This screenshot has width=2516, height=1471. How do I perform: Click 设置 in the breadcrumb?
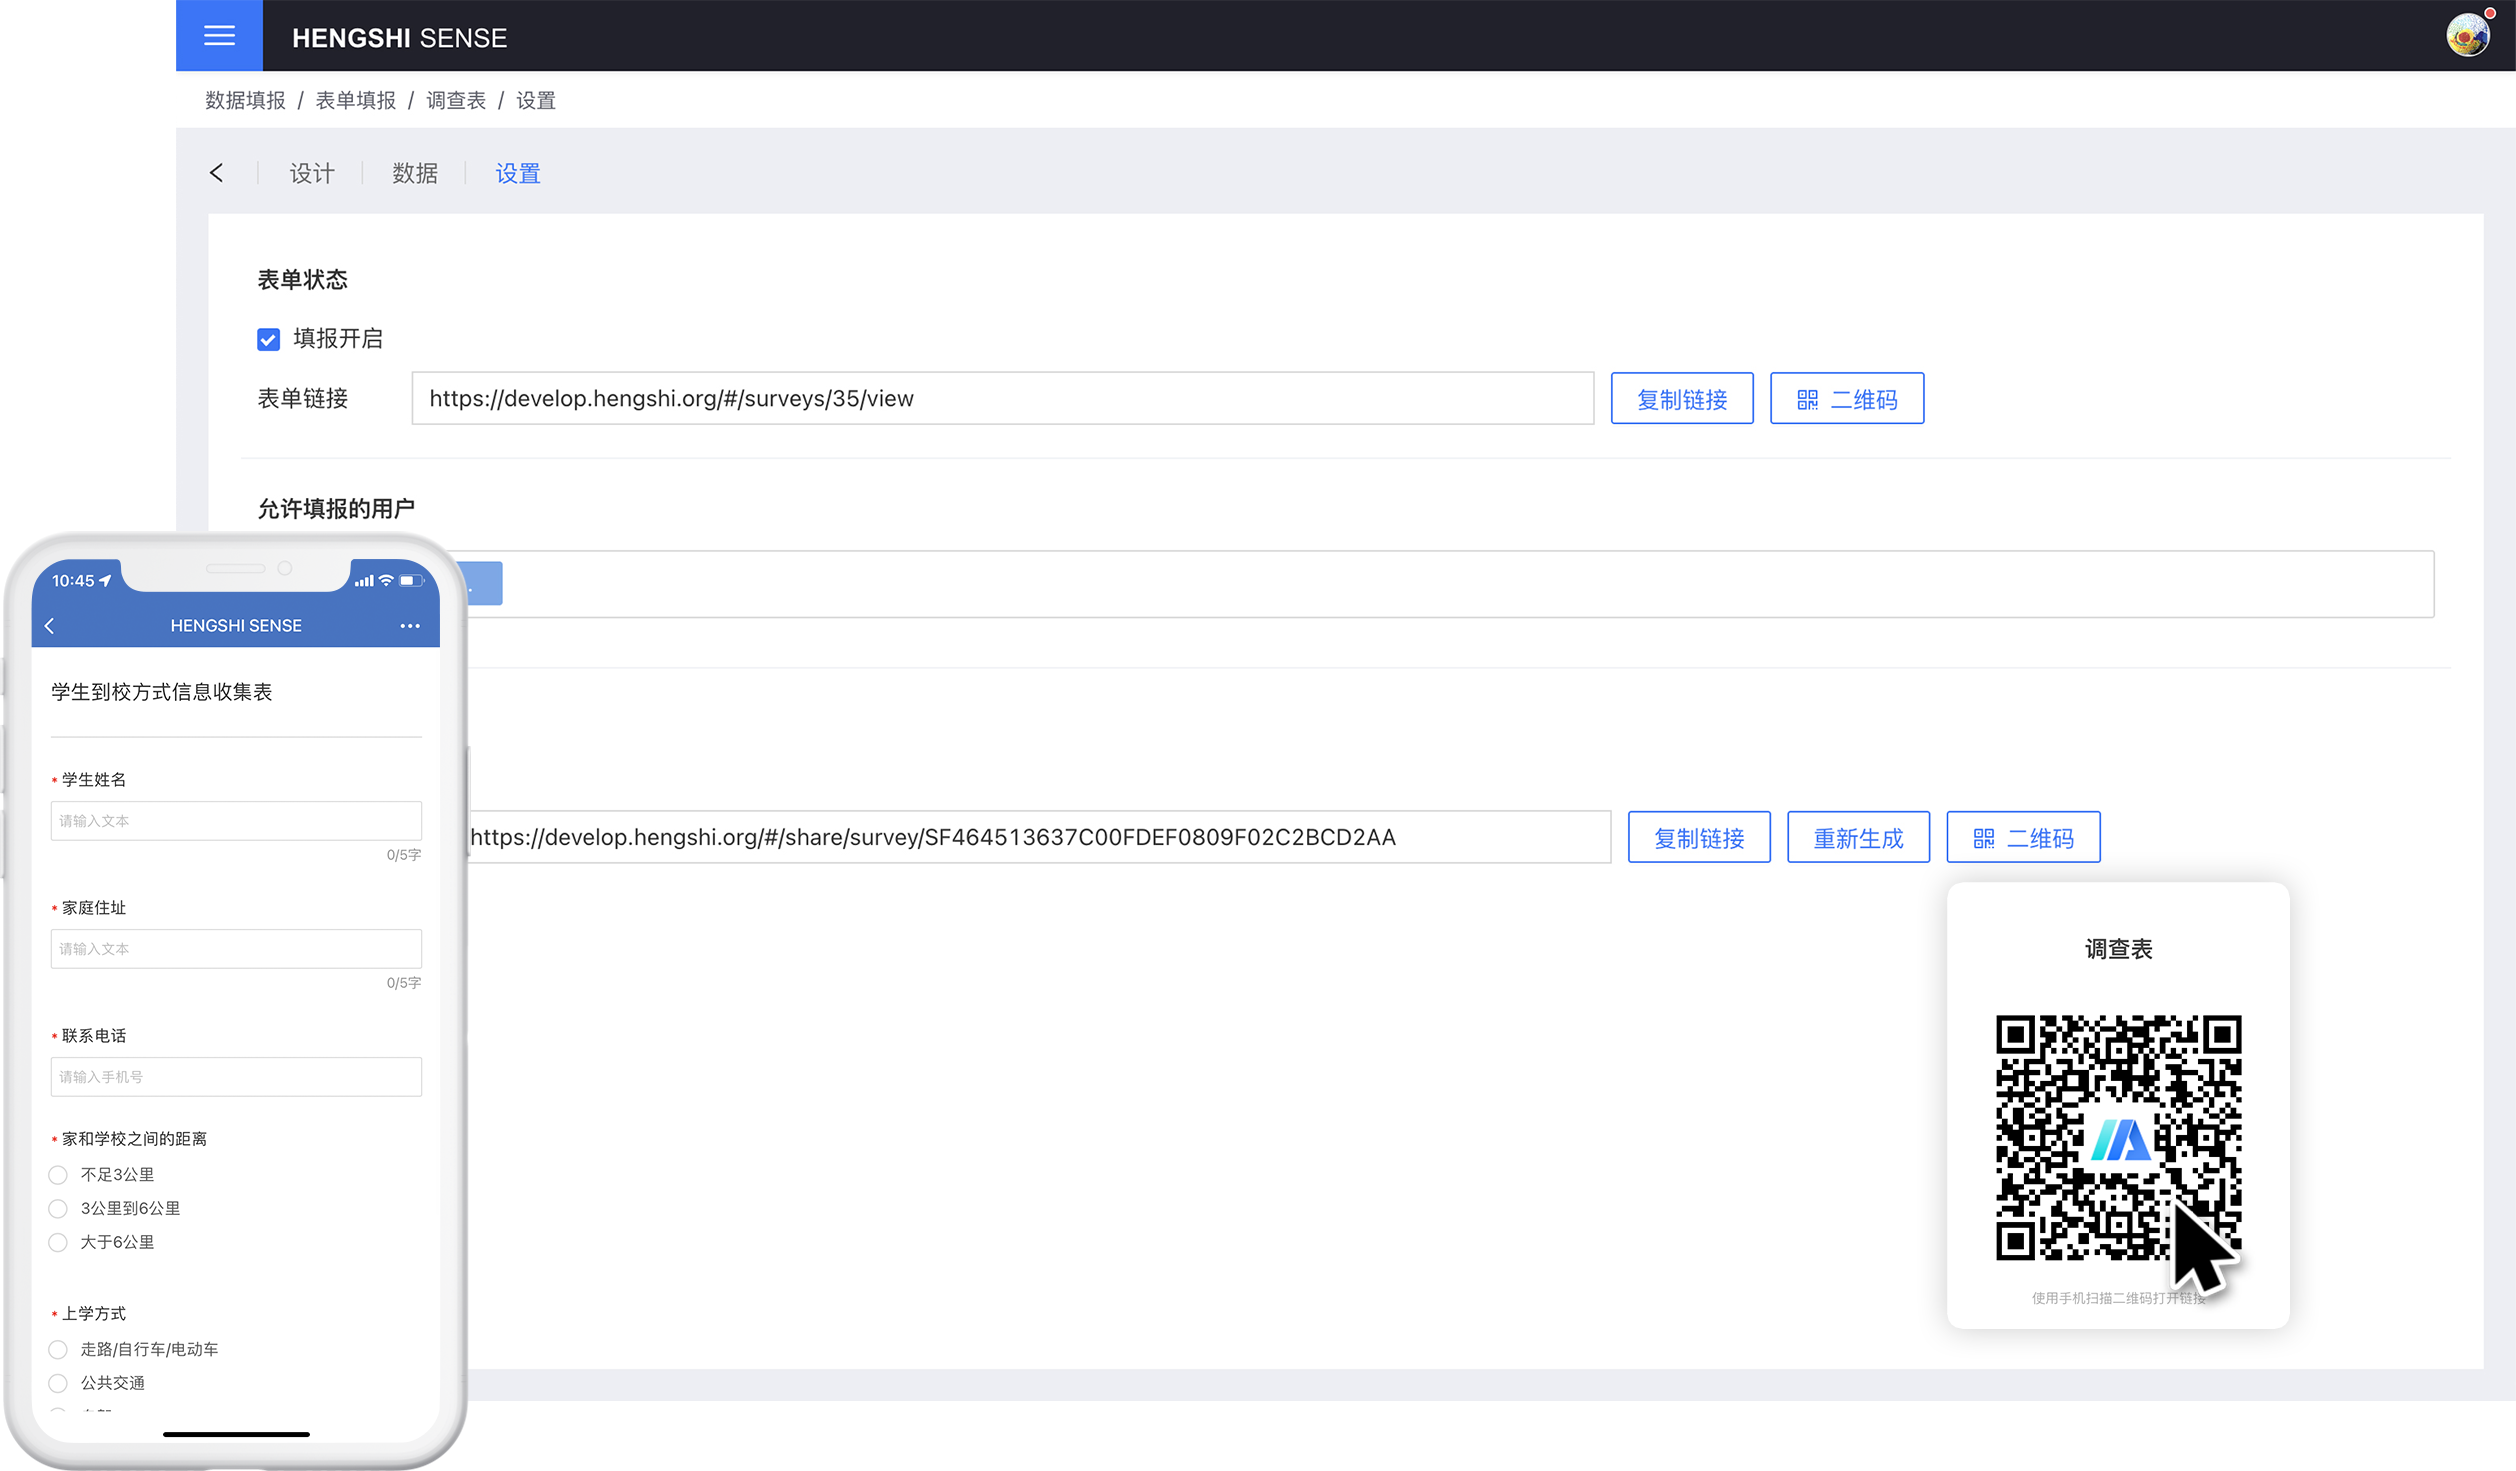tap(535, 100)
